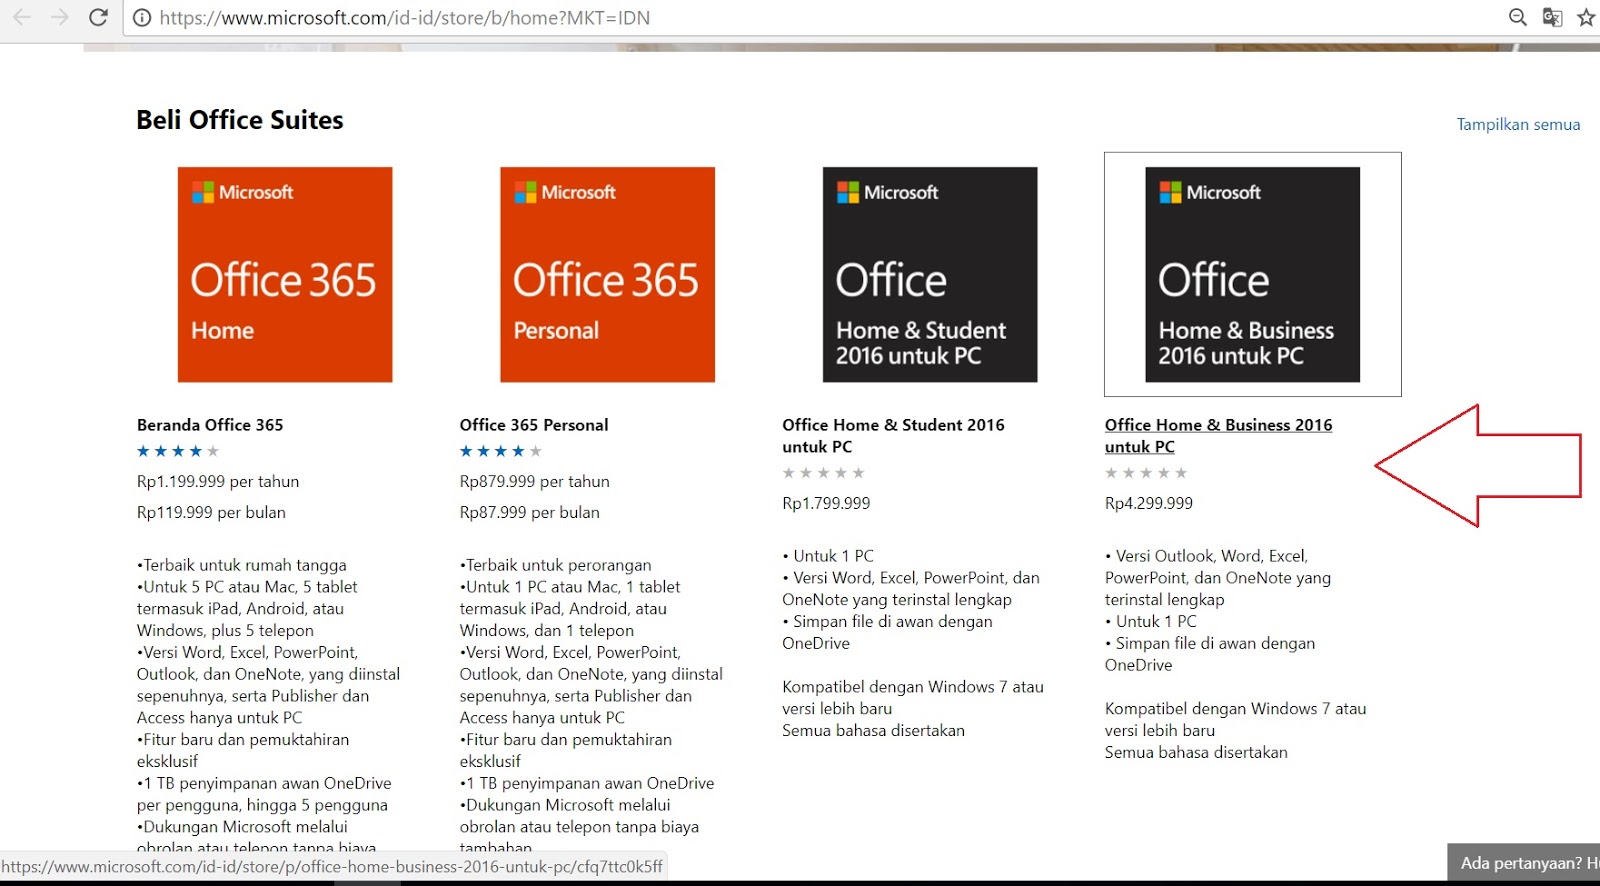This screenshot has width=1600, height=886.
Task: Click the site info icon in address bar
Action: pos(142,18)
